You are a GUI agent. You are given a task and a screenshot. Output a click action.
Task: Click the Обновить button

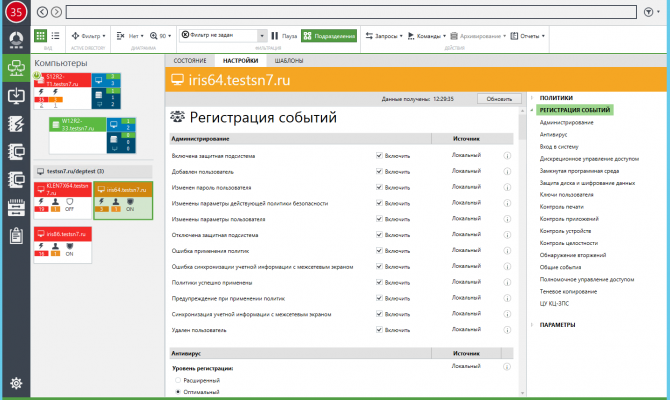[x=499, y=99]
